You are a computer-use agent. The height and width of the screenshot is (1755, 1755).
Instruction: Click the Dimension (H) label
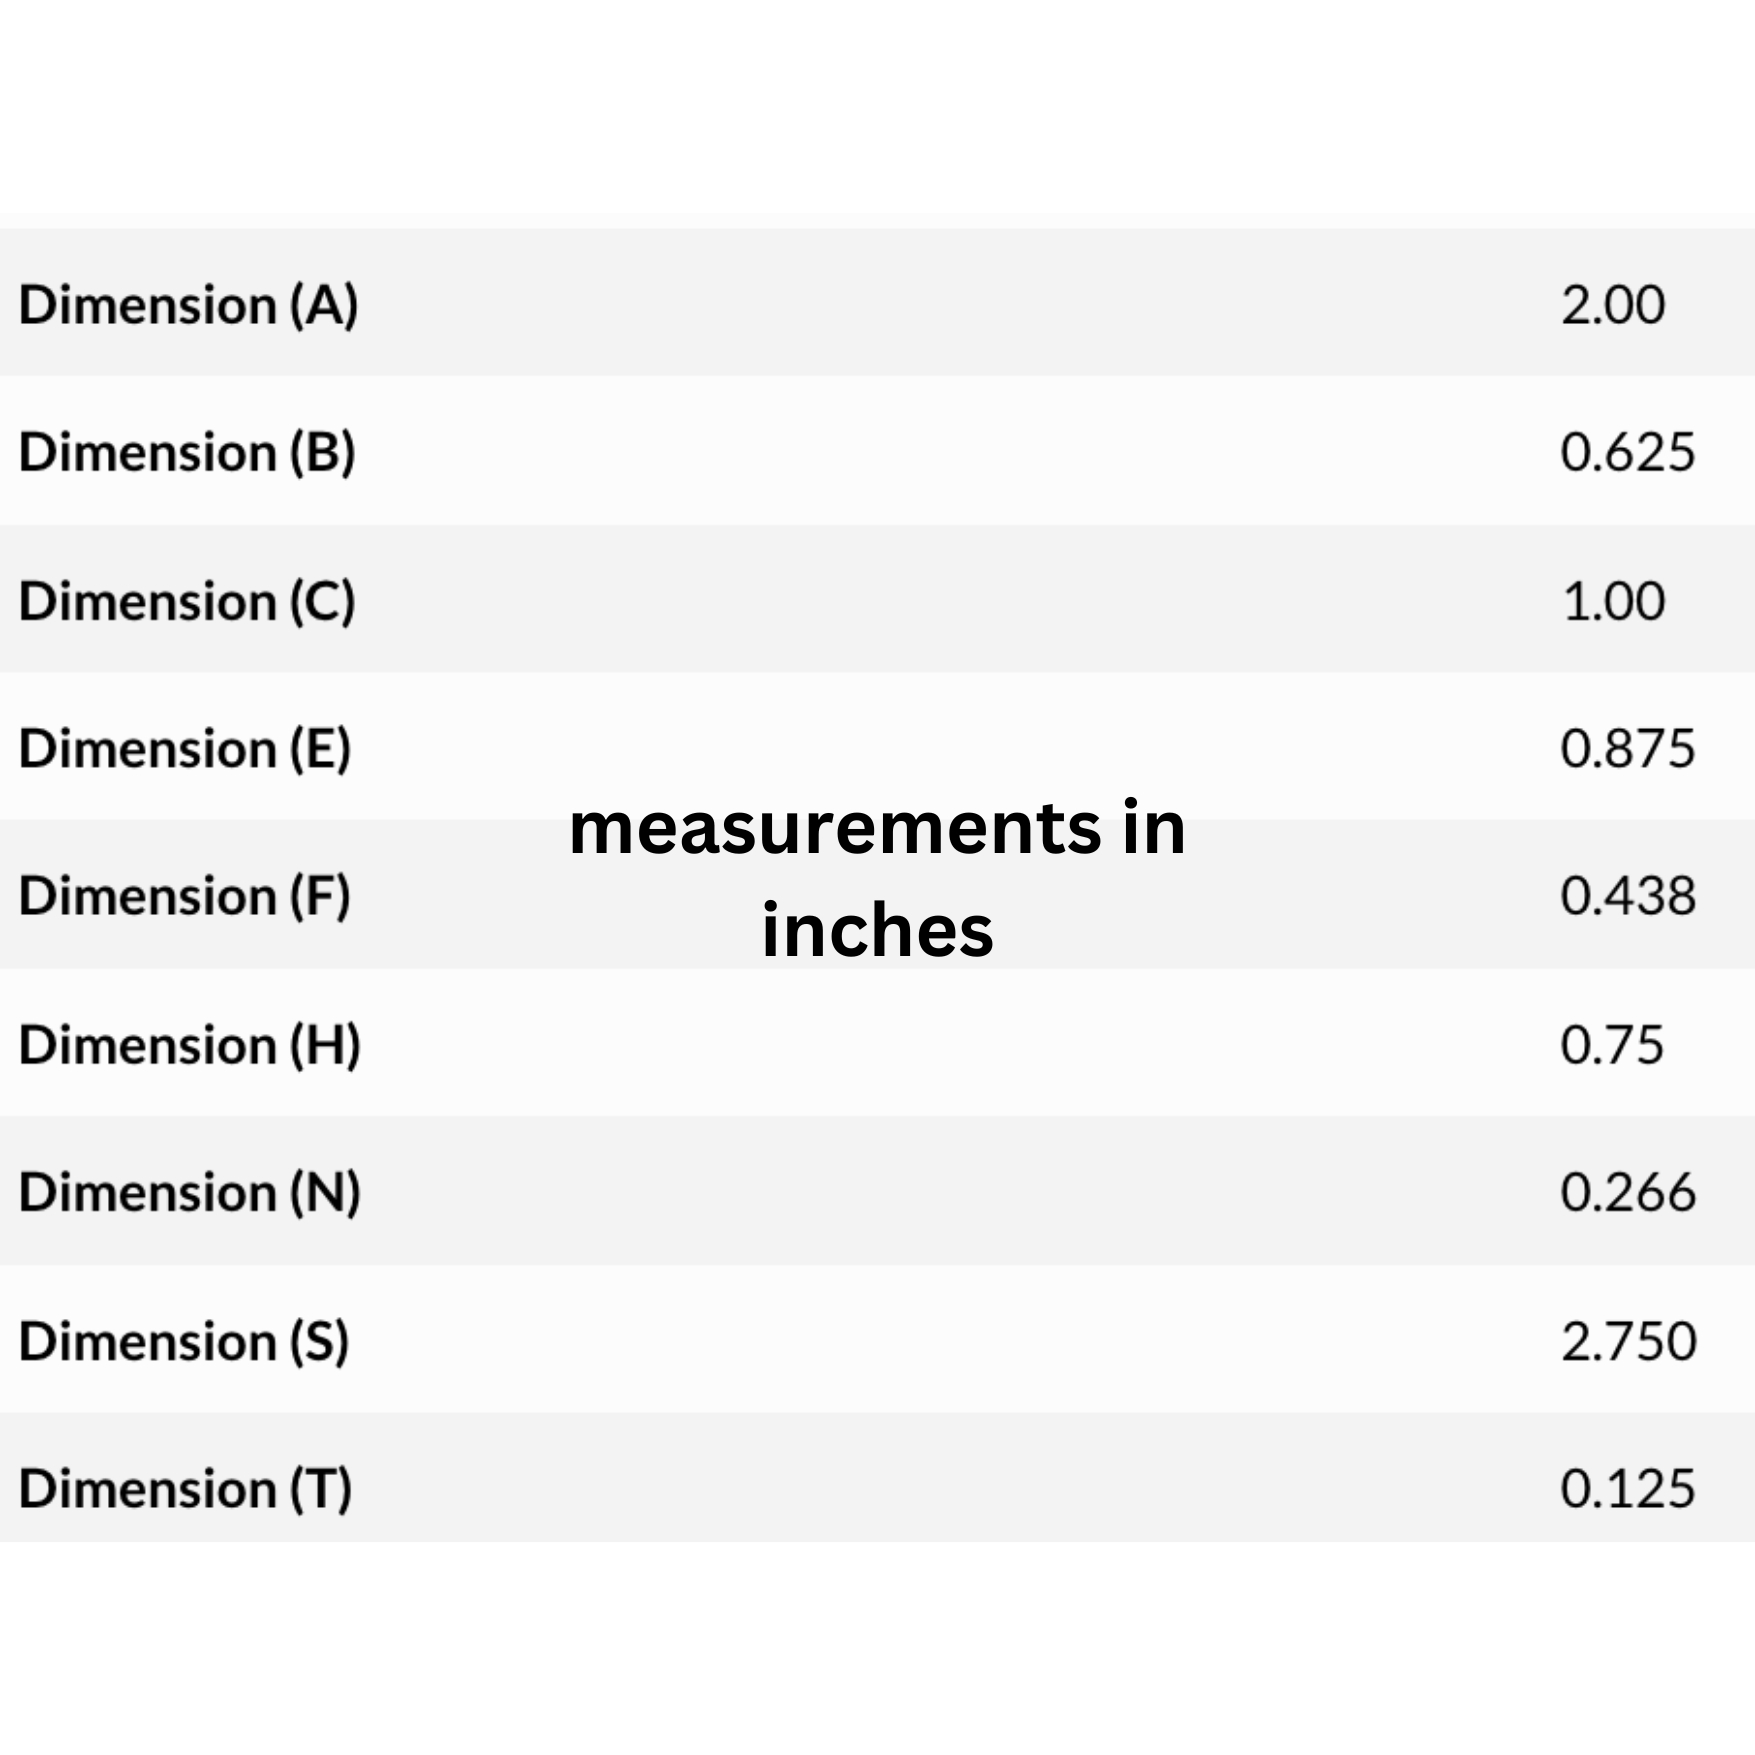point(189,1044)
